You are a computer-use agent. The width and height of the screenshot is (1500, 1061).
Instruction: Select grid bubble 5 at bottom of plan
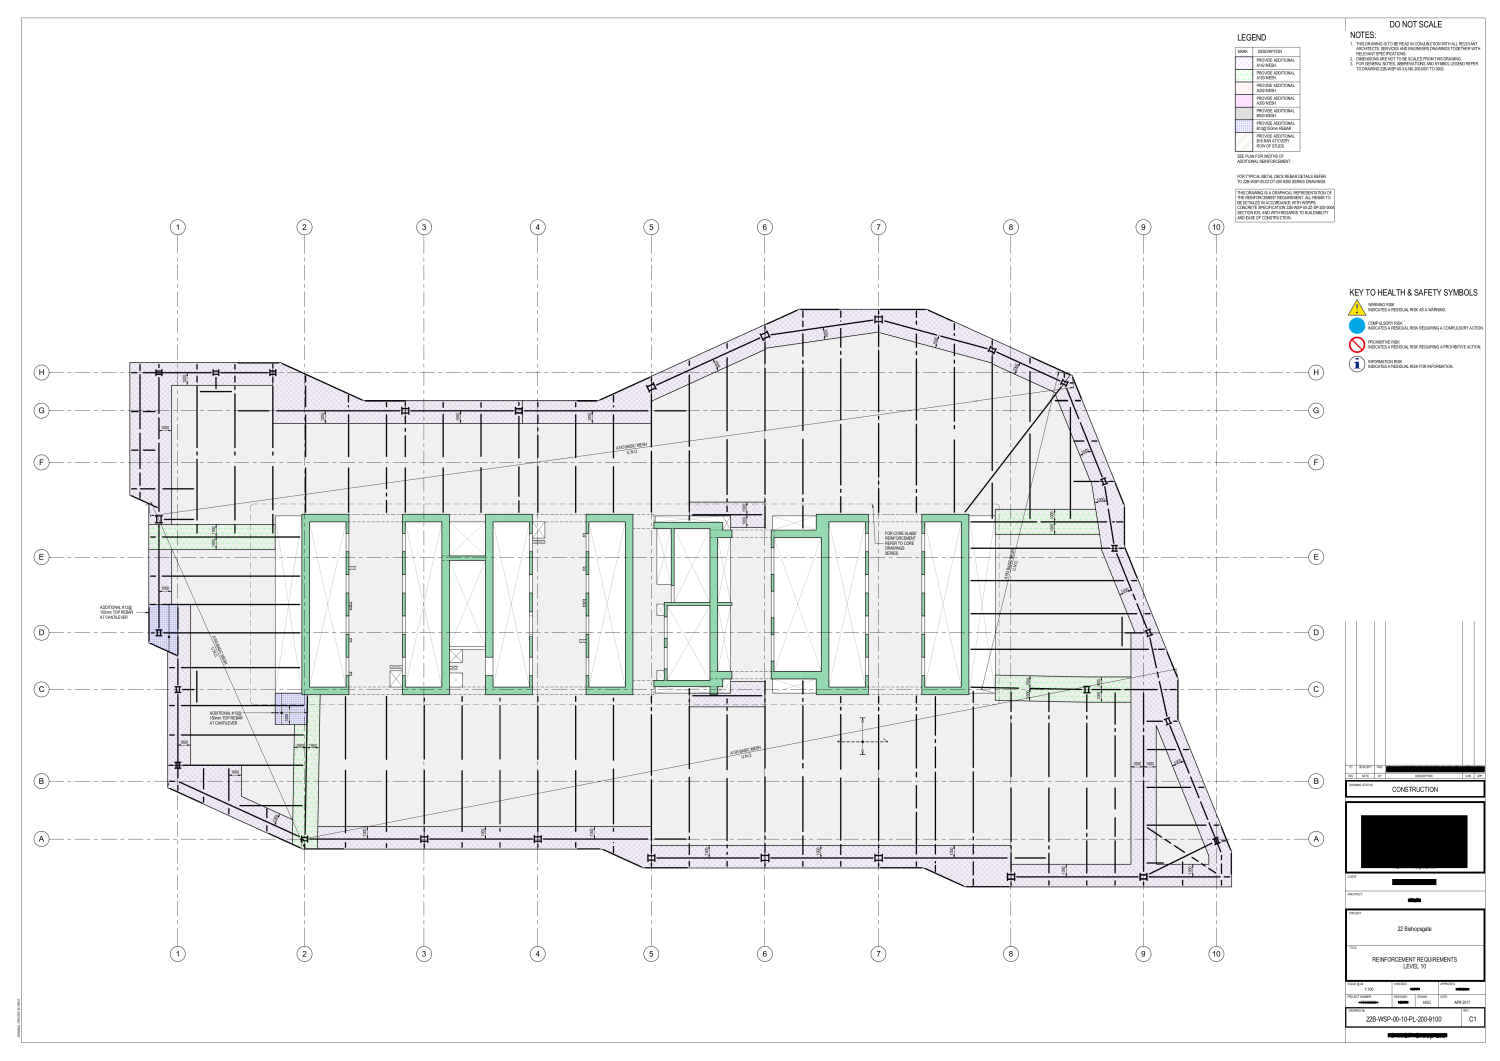(651, 954)
